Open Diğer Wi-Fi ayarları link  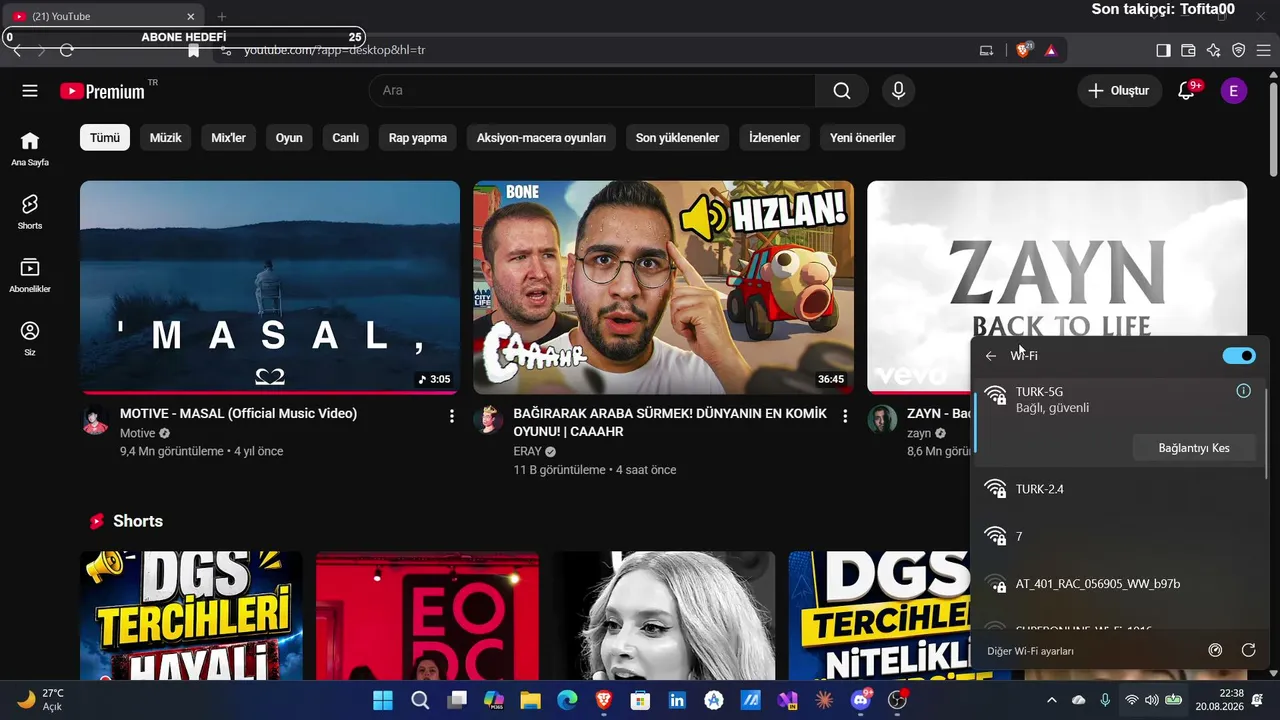pos(1030,651)
